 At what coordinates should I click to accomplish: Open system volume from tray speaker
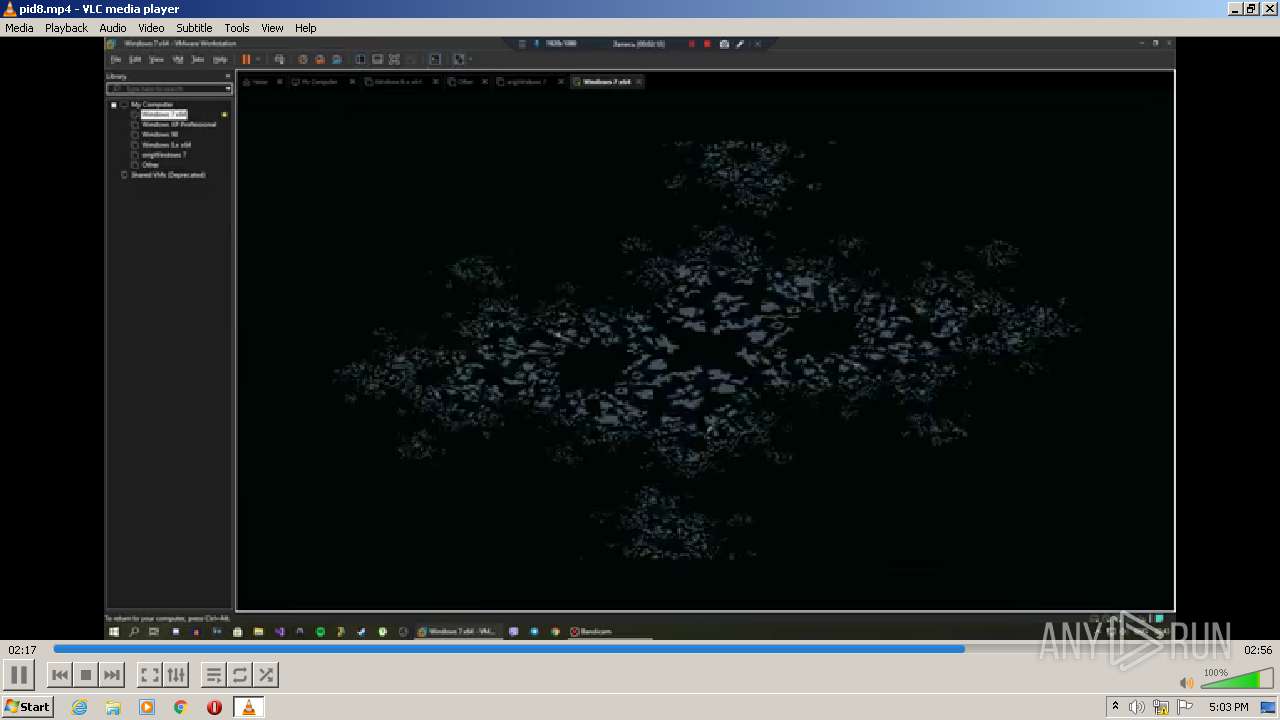1137,707
